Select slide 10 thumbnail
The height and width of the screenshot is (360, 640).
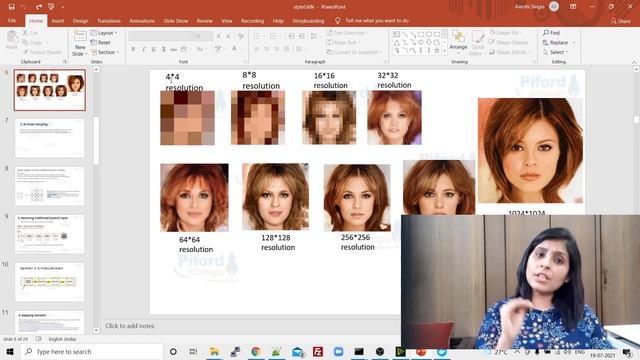click(49, 282)
